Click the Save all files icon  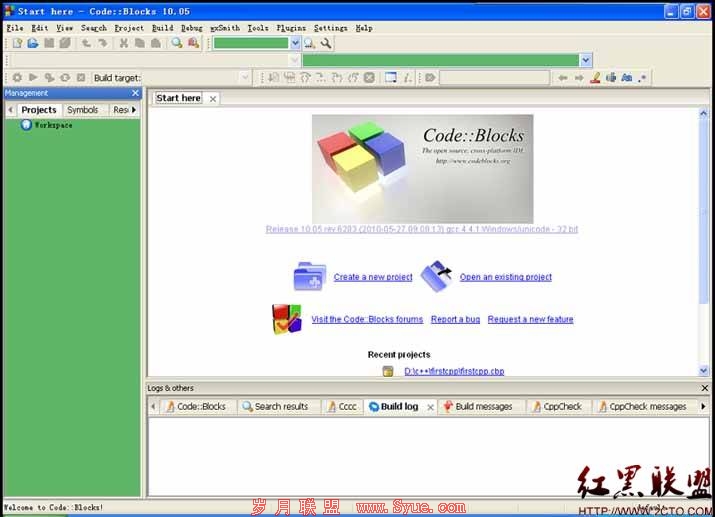pos(65,43)
